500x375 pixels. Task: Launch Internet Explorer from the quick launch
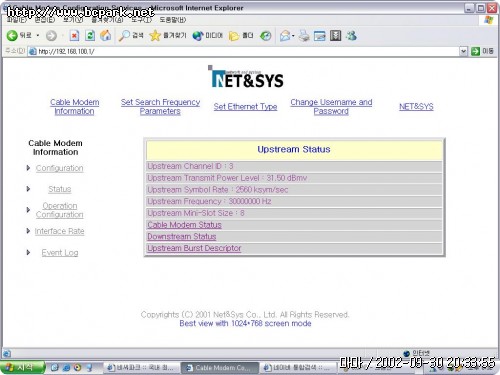[66, 368]
